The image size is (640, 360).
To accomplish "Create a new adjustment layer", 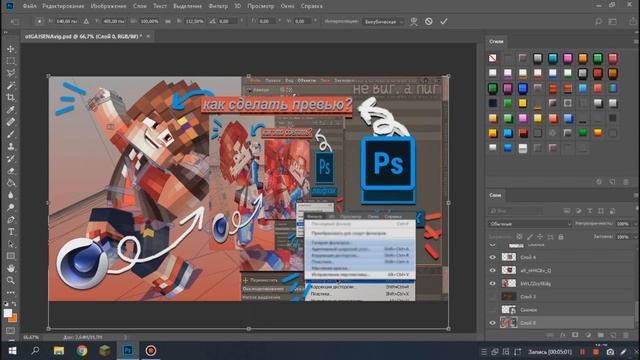I will pyautogui.click(x=588, y=335).
